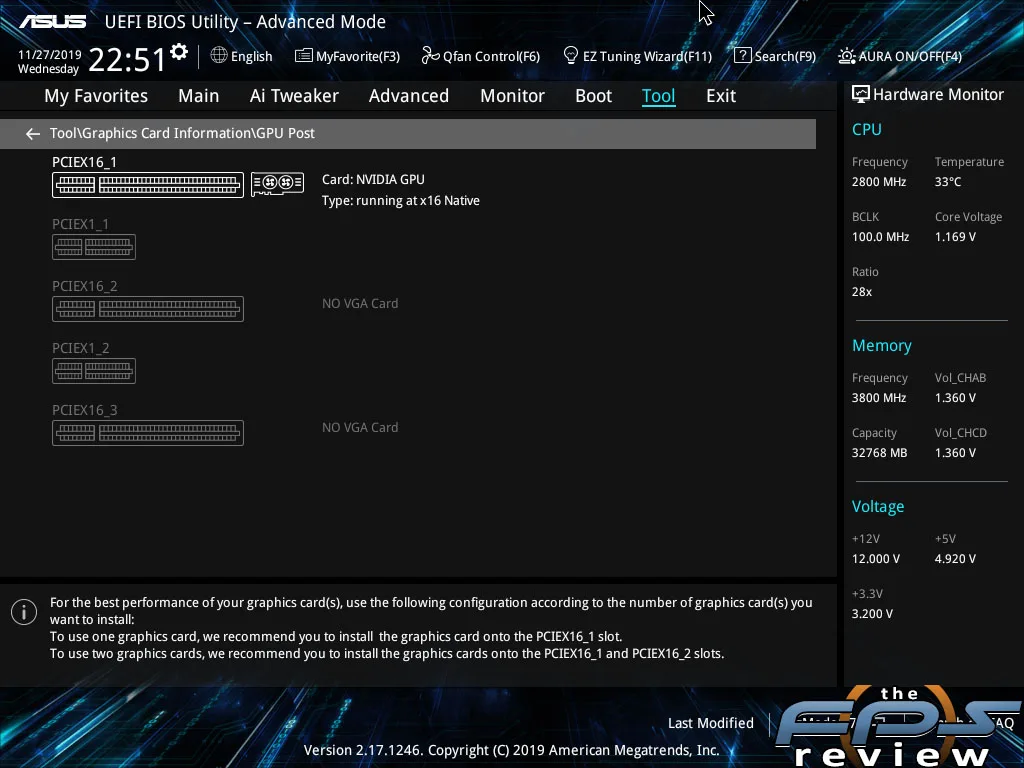The height and width of the screenshot is (768, 1024).
Task: Click the PCIEX16_3 slot label
Action: [x=85, y=410]
